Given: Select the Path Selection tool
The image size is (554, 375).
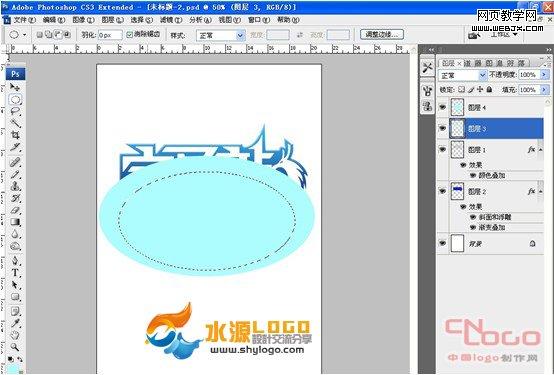Looking at the screenshot, I should click(x=15, y=285).
